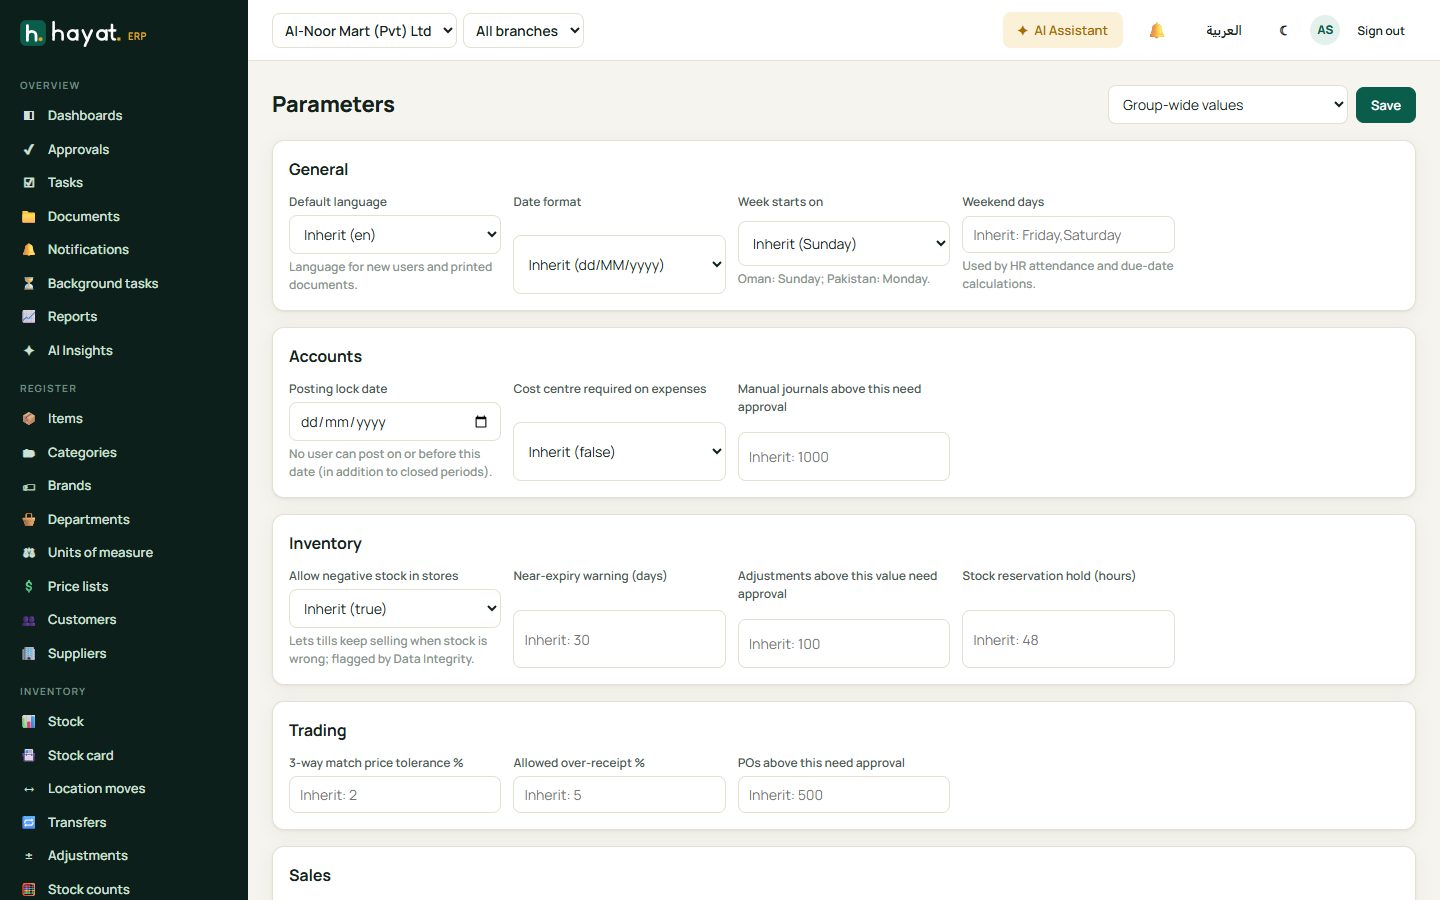The height and width of the screenshot is (900, 1440).
Task: Click the Background tasks hourglass icon
Action: [29, 283]
